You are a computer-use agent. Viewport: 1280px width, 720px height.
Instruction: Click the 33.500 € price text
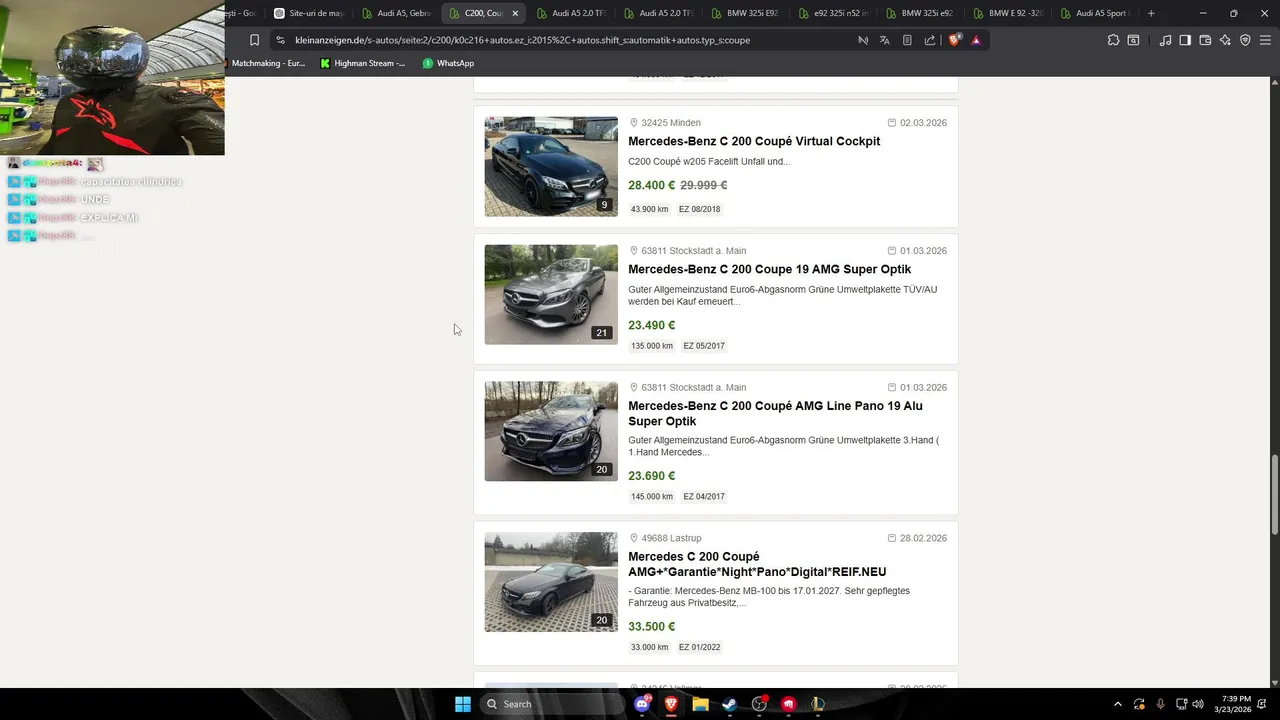point(651,627)
